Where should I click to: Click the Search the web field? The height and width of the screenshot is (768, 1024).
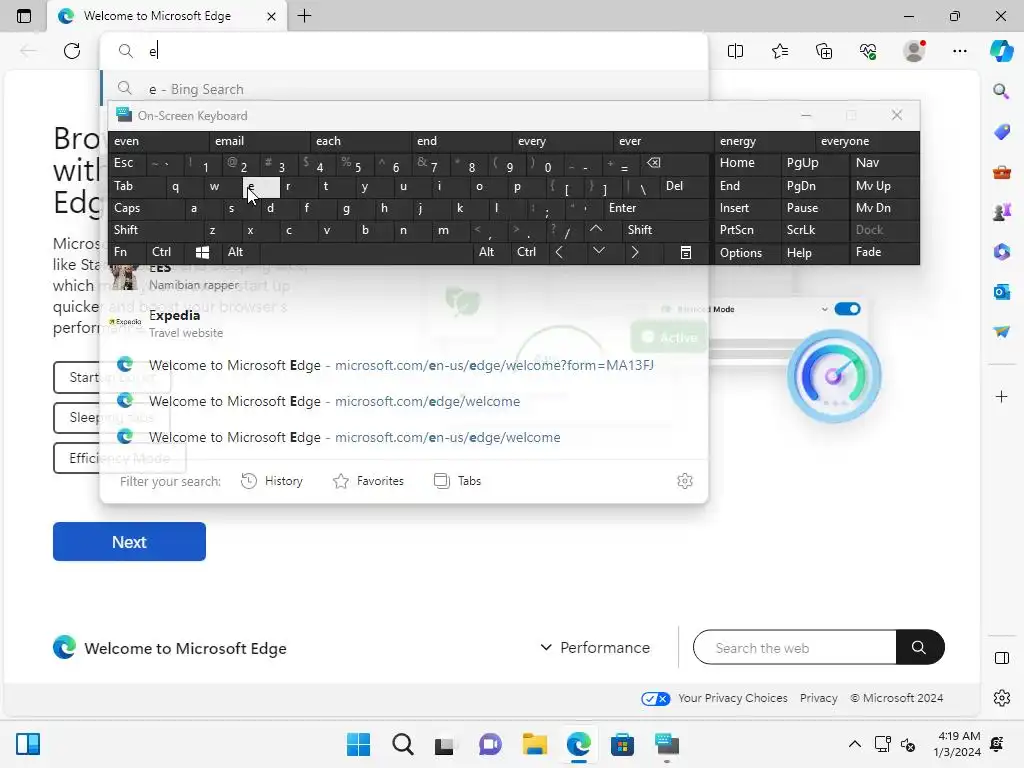(795, 648)
